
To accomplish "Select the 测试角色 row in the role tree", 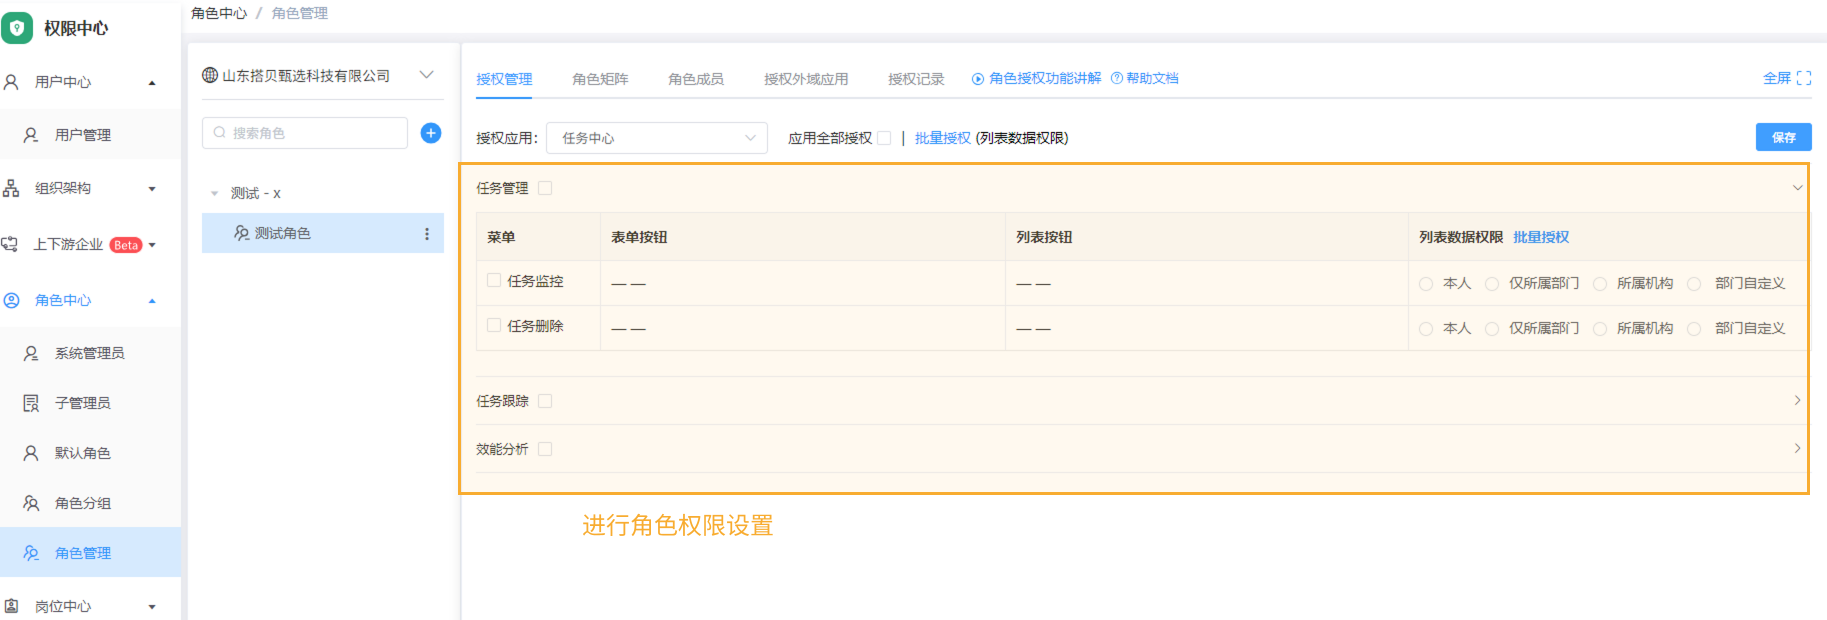I will tap(323, 233).
